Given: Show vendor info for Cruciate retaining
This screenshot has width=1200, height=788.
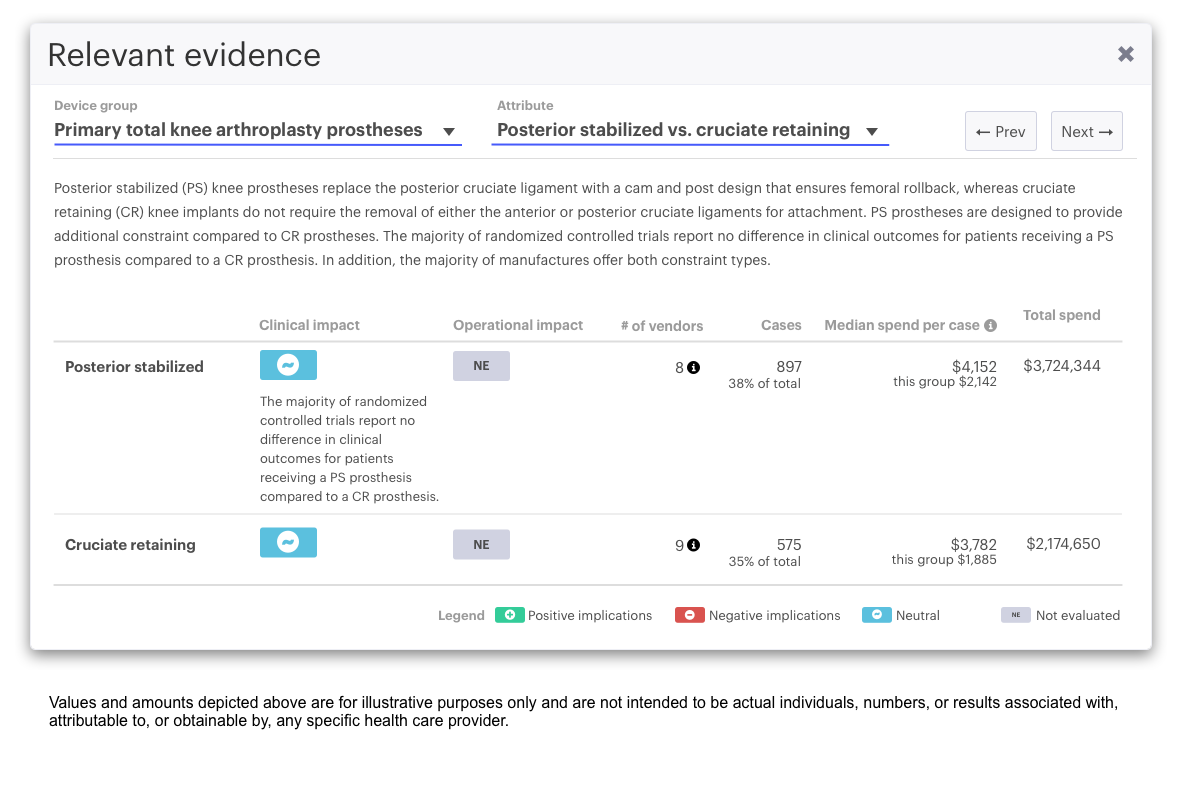Looking at the screenshot, I should coord(694,545).
